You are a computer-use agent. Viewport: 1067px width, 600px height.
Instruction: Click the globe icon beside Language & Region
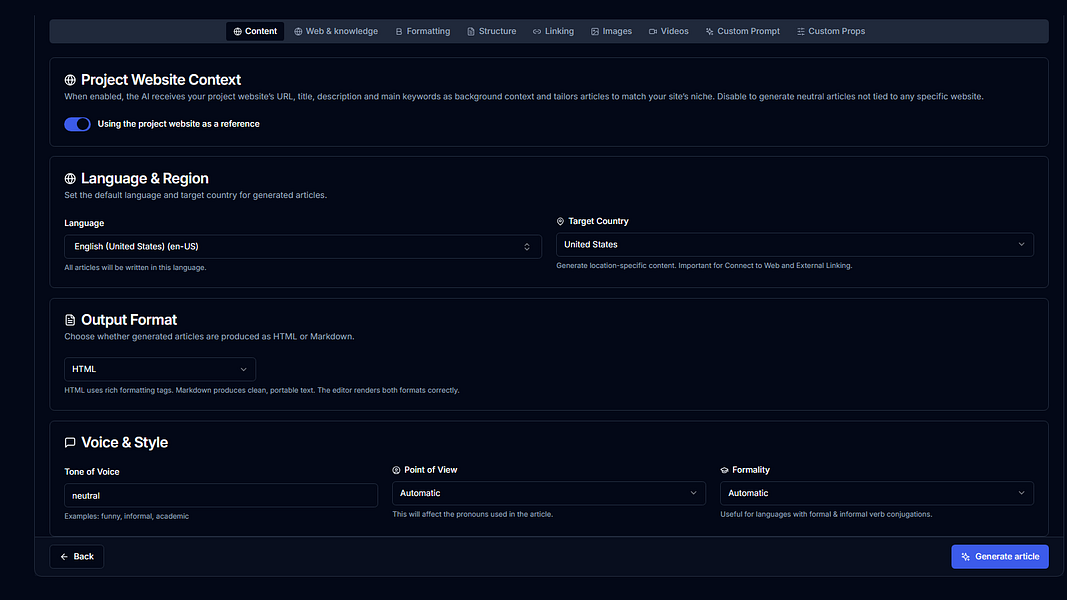point(70,179)
